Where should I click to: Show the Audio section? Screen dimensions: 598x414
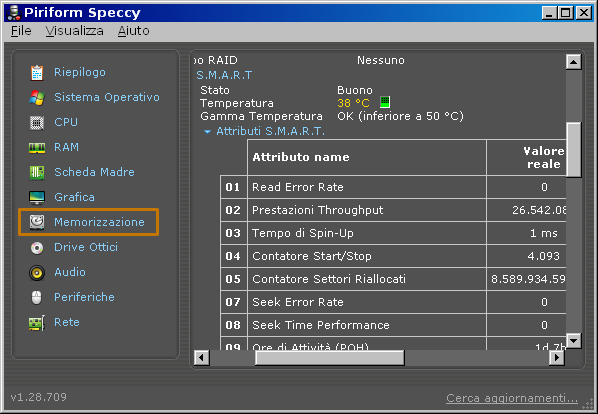point(70,272)
